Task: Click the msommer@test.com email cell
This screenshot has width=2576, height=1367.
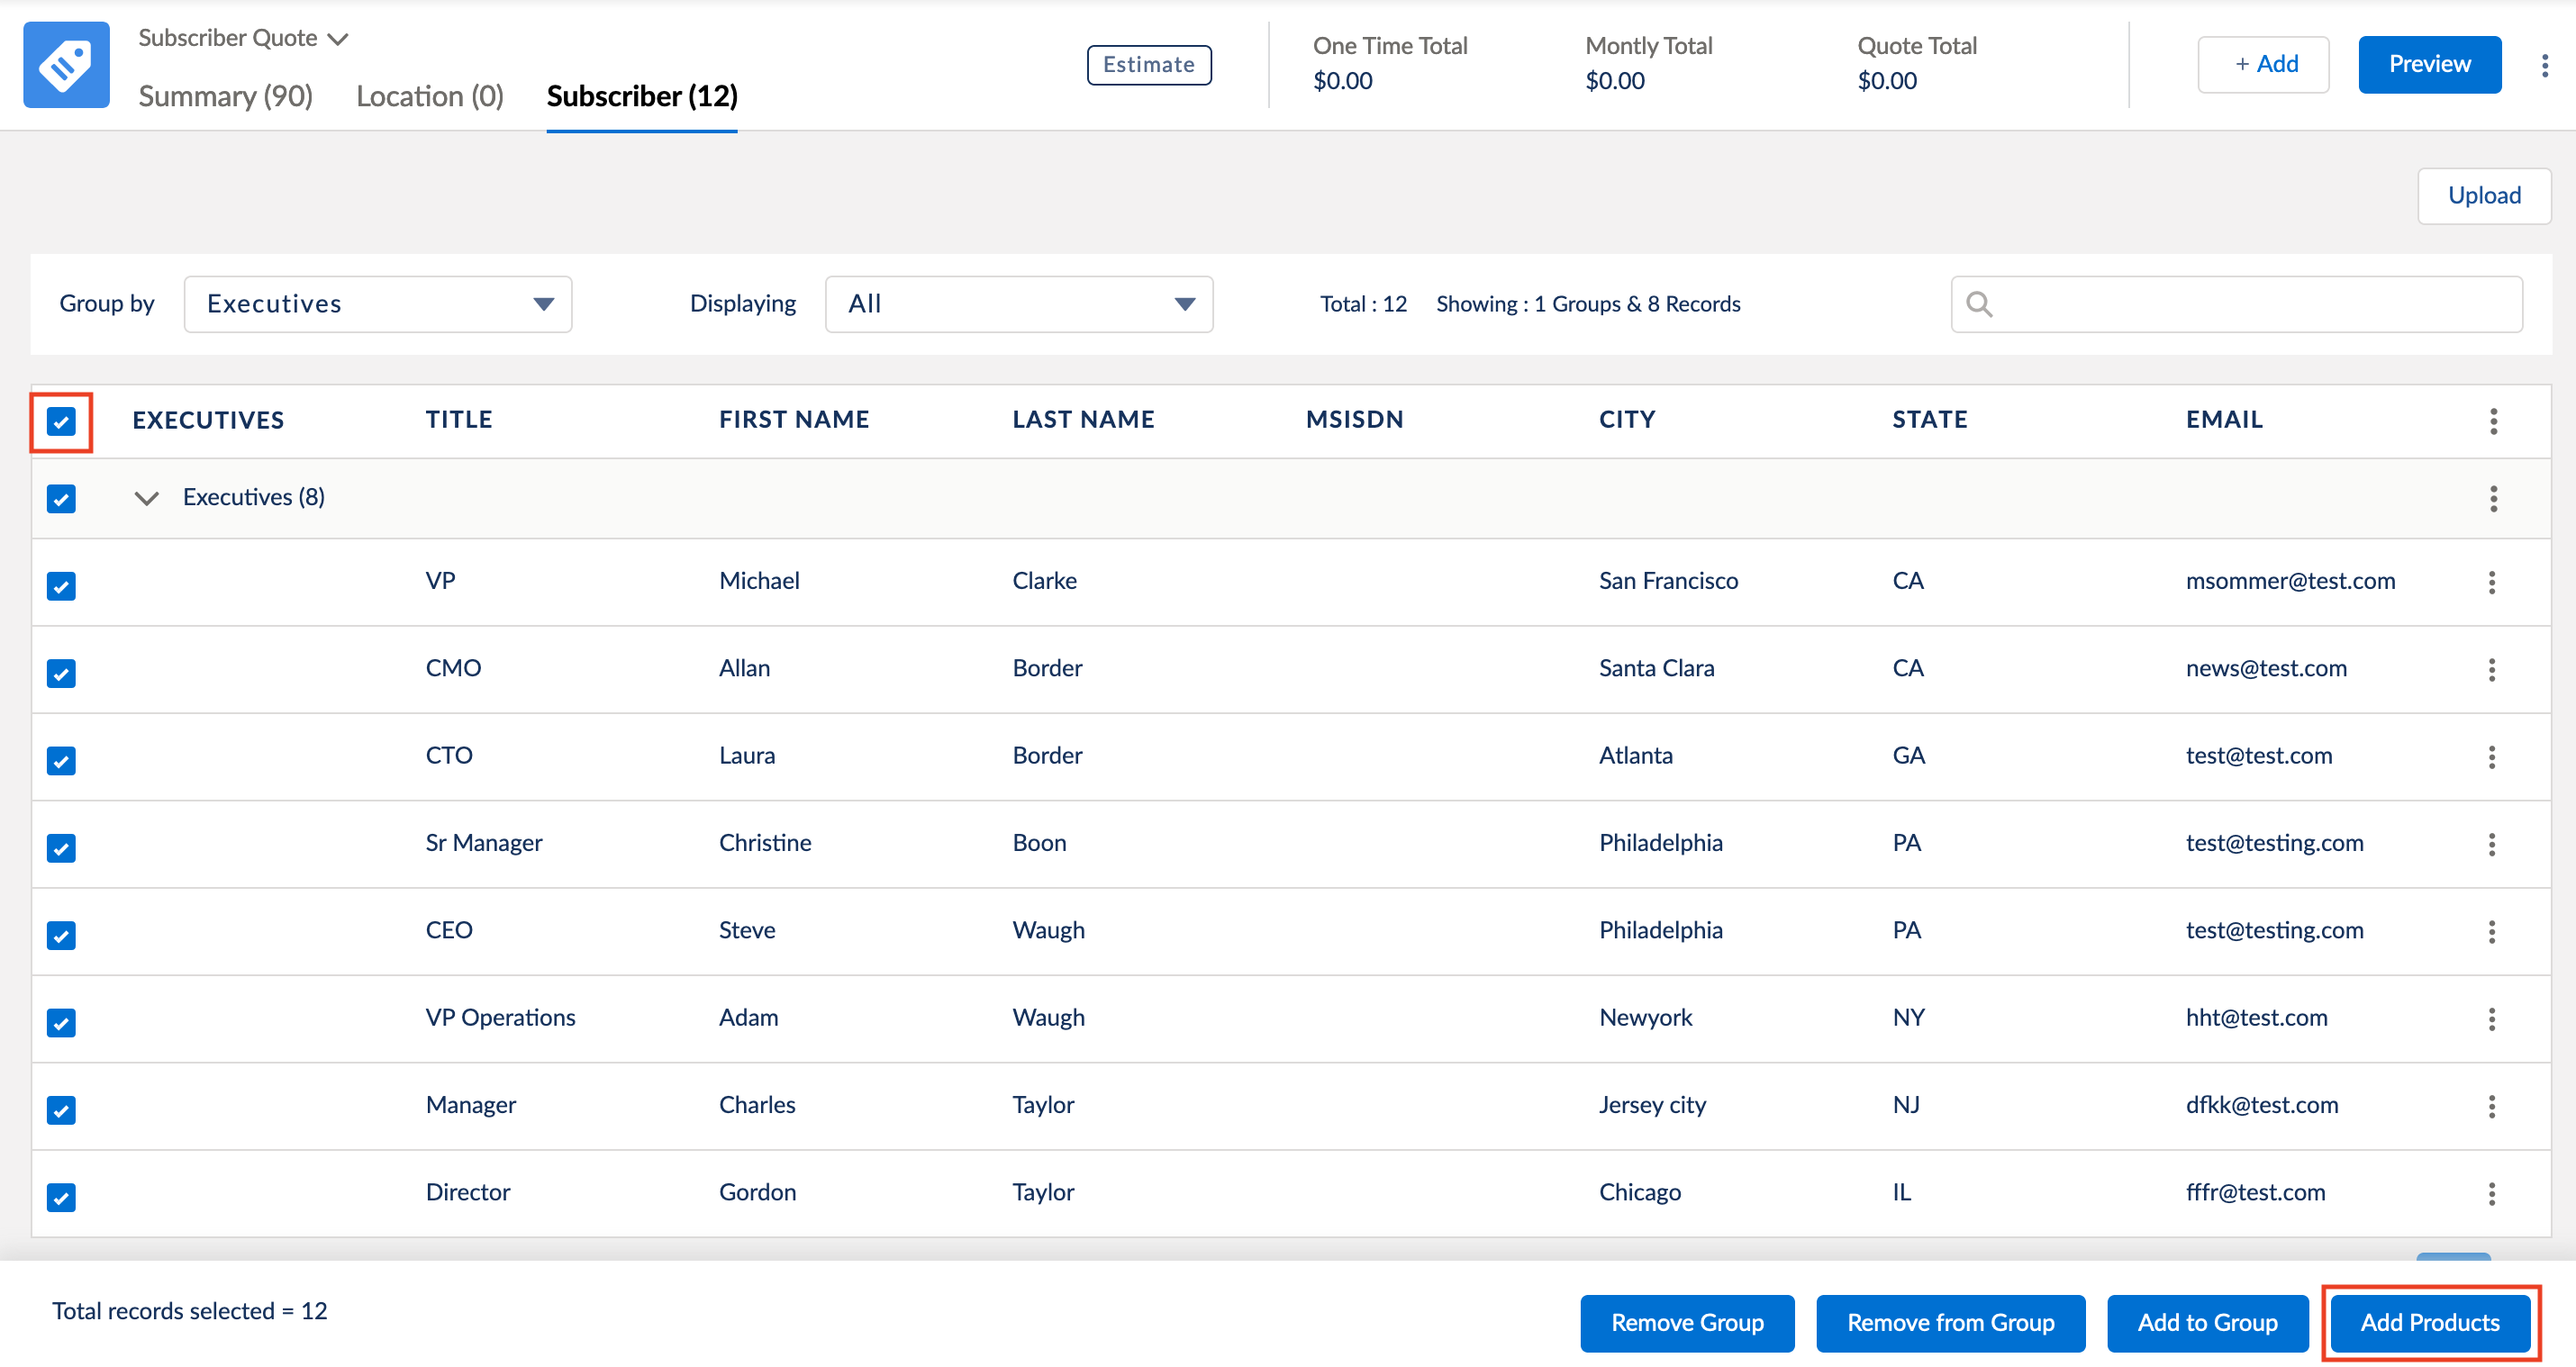Action: tap(2290, 581)
